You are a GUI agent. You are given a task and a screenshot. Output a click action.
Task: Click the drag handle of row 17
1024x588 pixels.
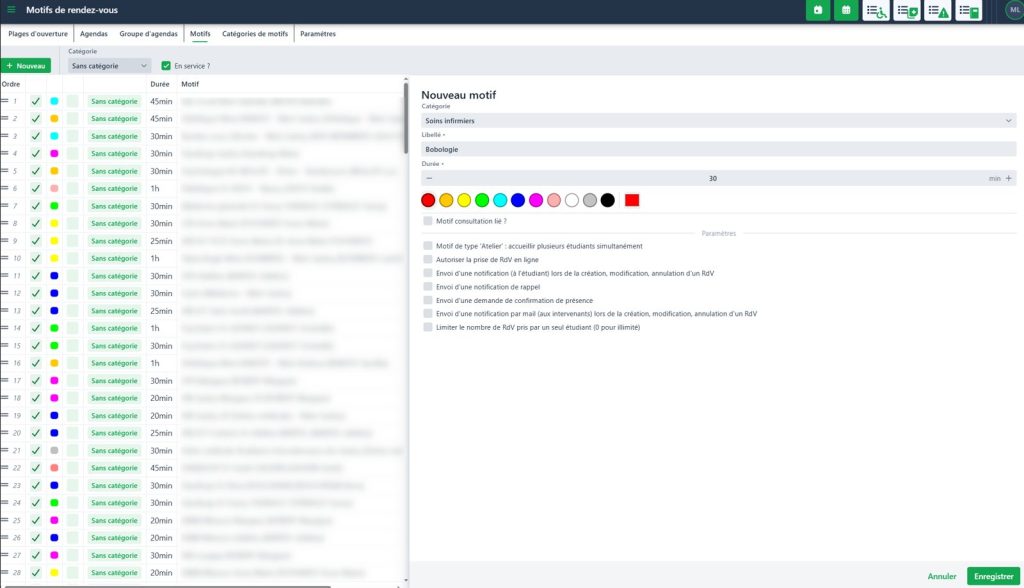(5, 380)
